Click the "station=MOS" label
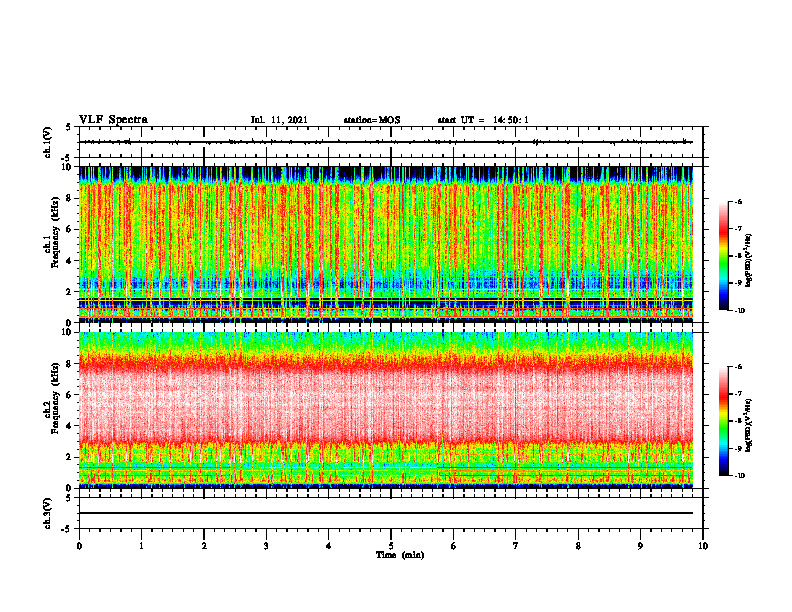The image size is (792, 612). coord(372,120)
